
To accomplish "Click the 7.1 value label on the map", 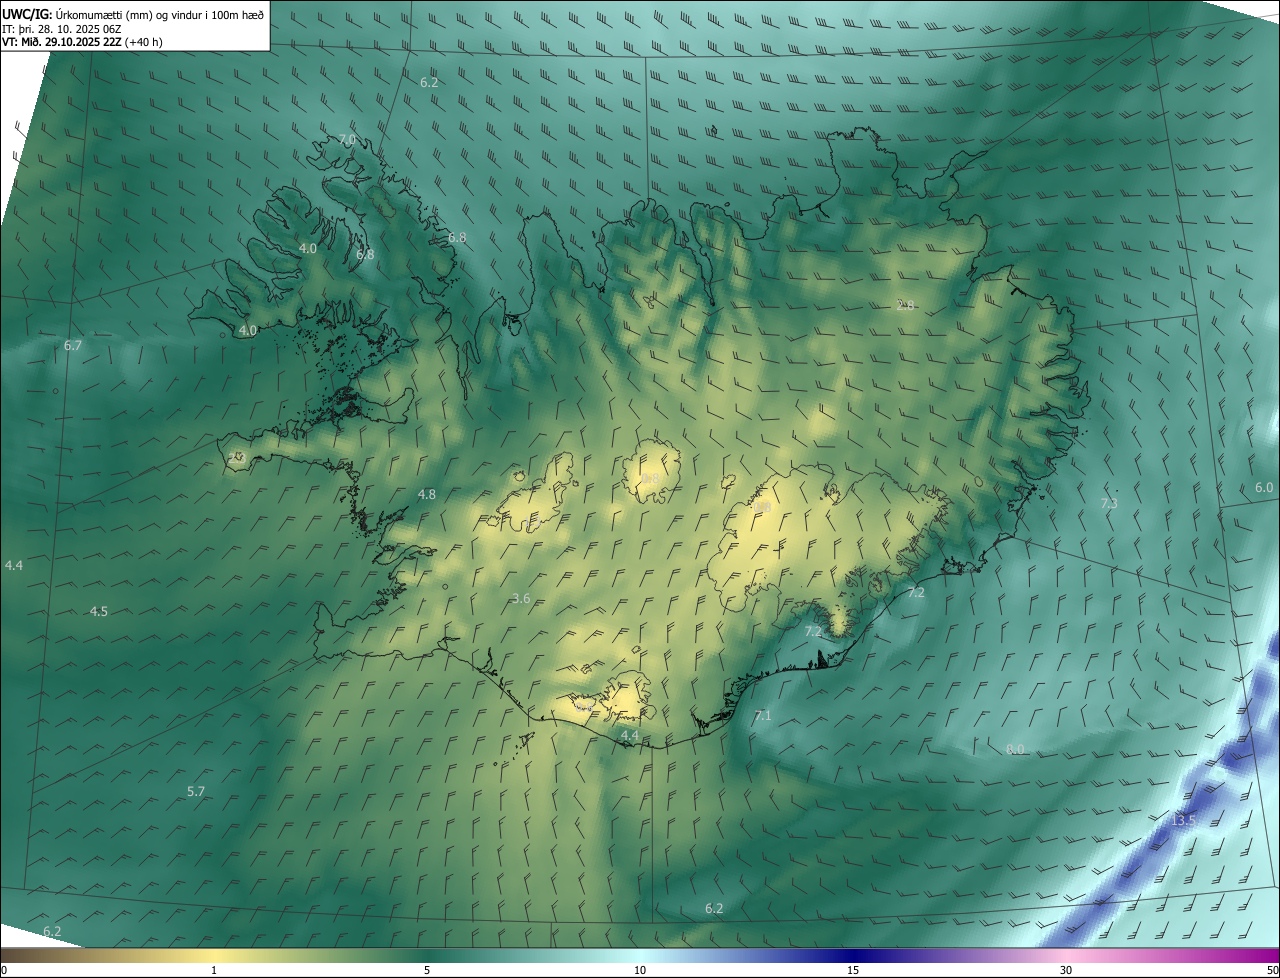I will 763,715.
